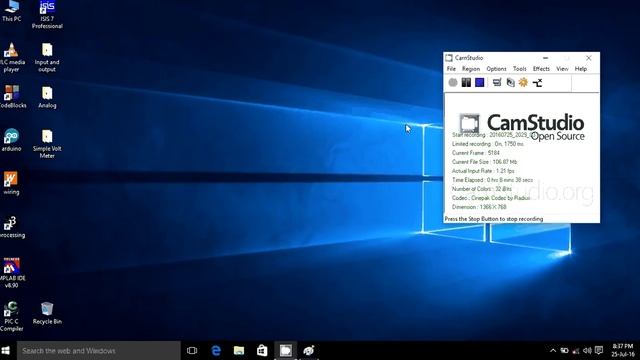Select the arduino desktop shortcut

pos(11,140)
